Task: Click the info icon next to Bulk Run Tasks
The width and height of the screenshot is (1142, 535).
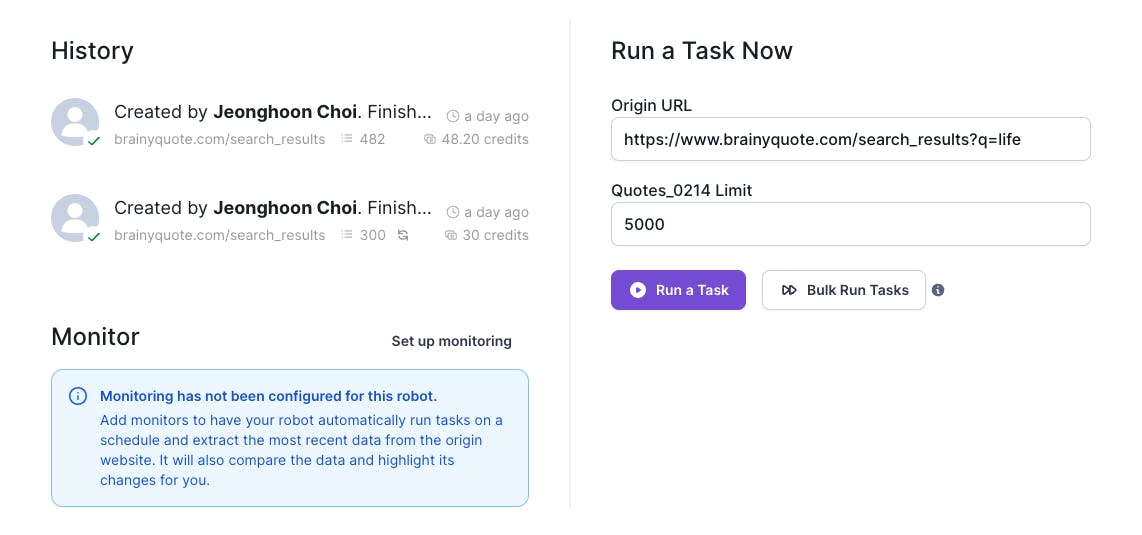Action: (x=938, y=290)
